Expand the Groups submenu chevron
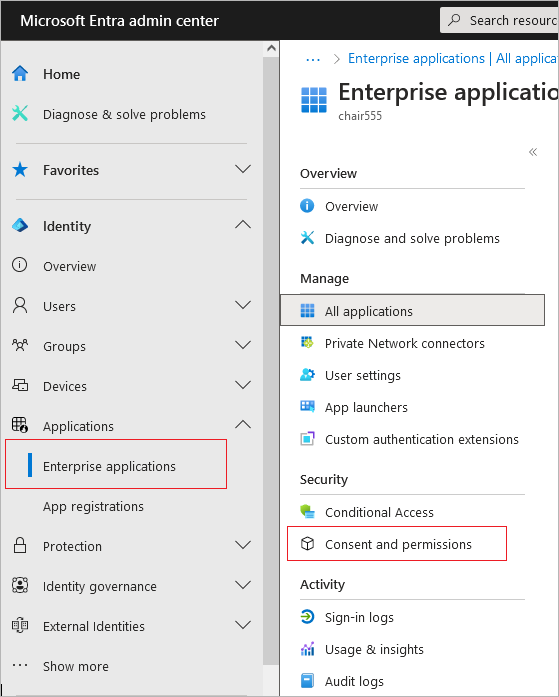 (243, 345)
